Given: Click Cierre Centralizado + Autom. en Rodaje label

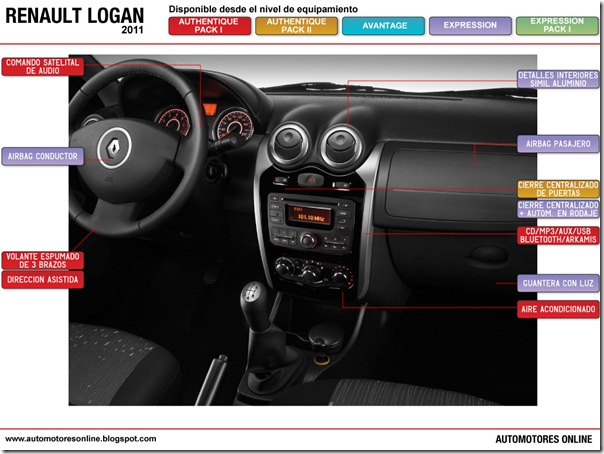Looking at the screenshot, I should point(558,209).
